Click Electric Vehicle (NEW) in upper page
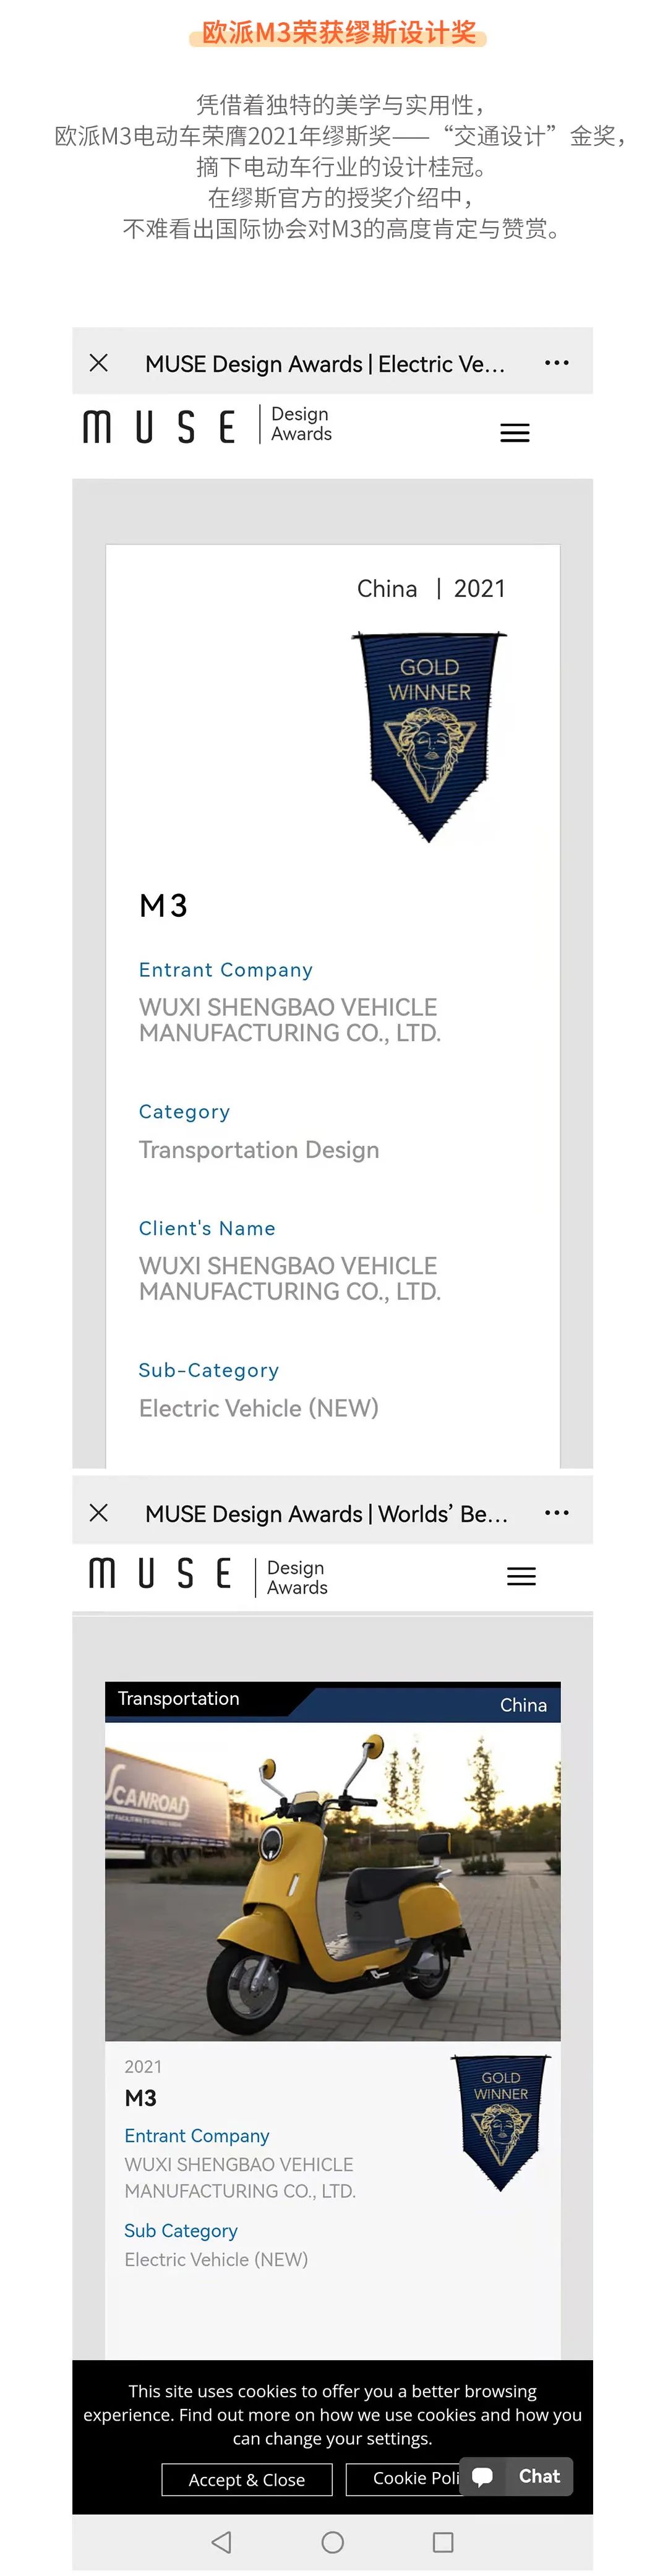 pyautogui.click(x=259, y=1408)
